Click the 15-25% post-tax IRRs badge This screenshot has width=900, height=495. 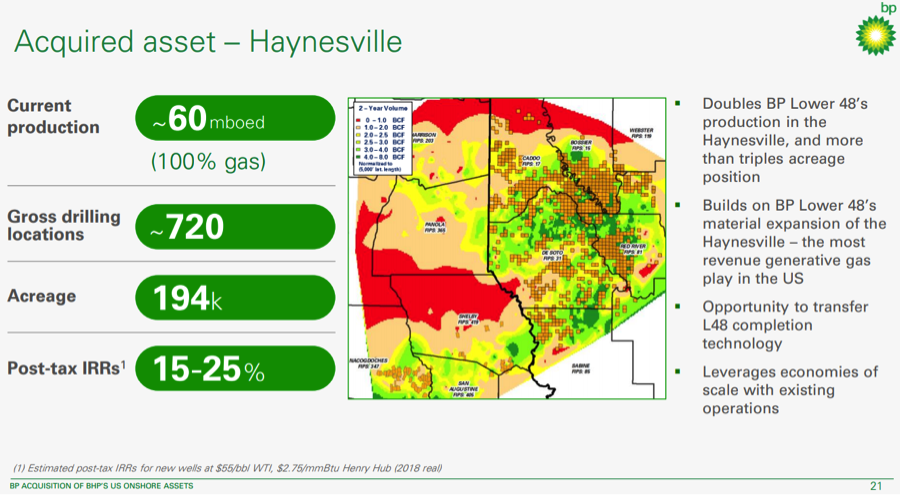234,369
